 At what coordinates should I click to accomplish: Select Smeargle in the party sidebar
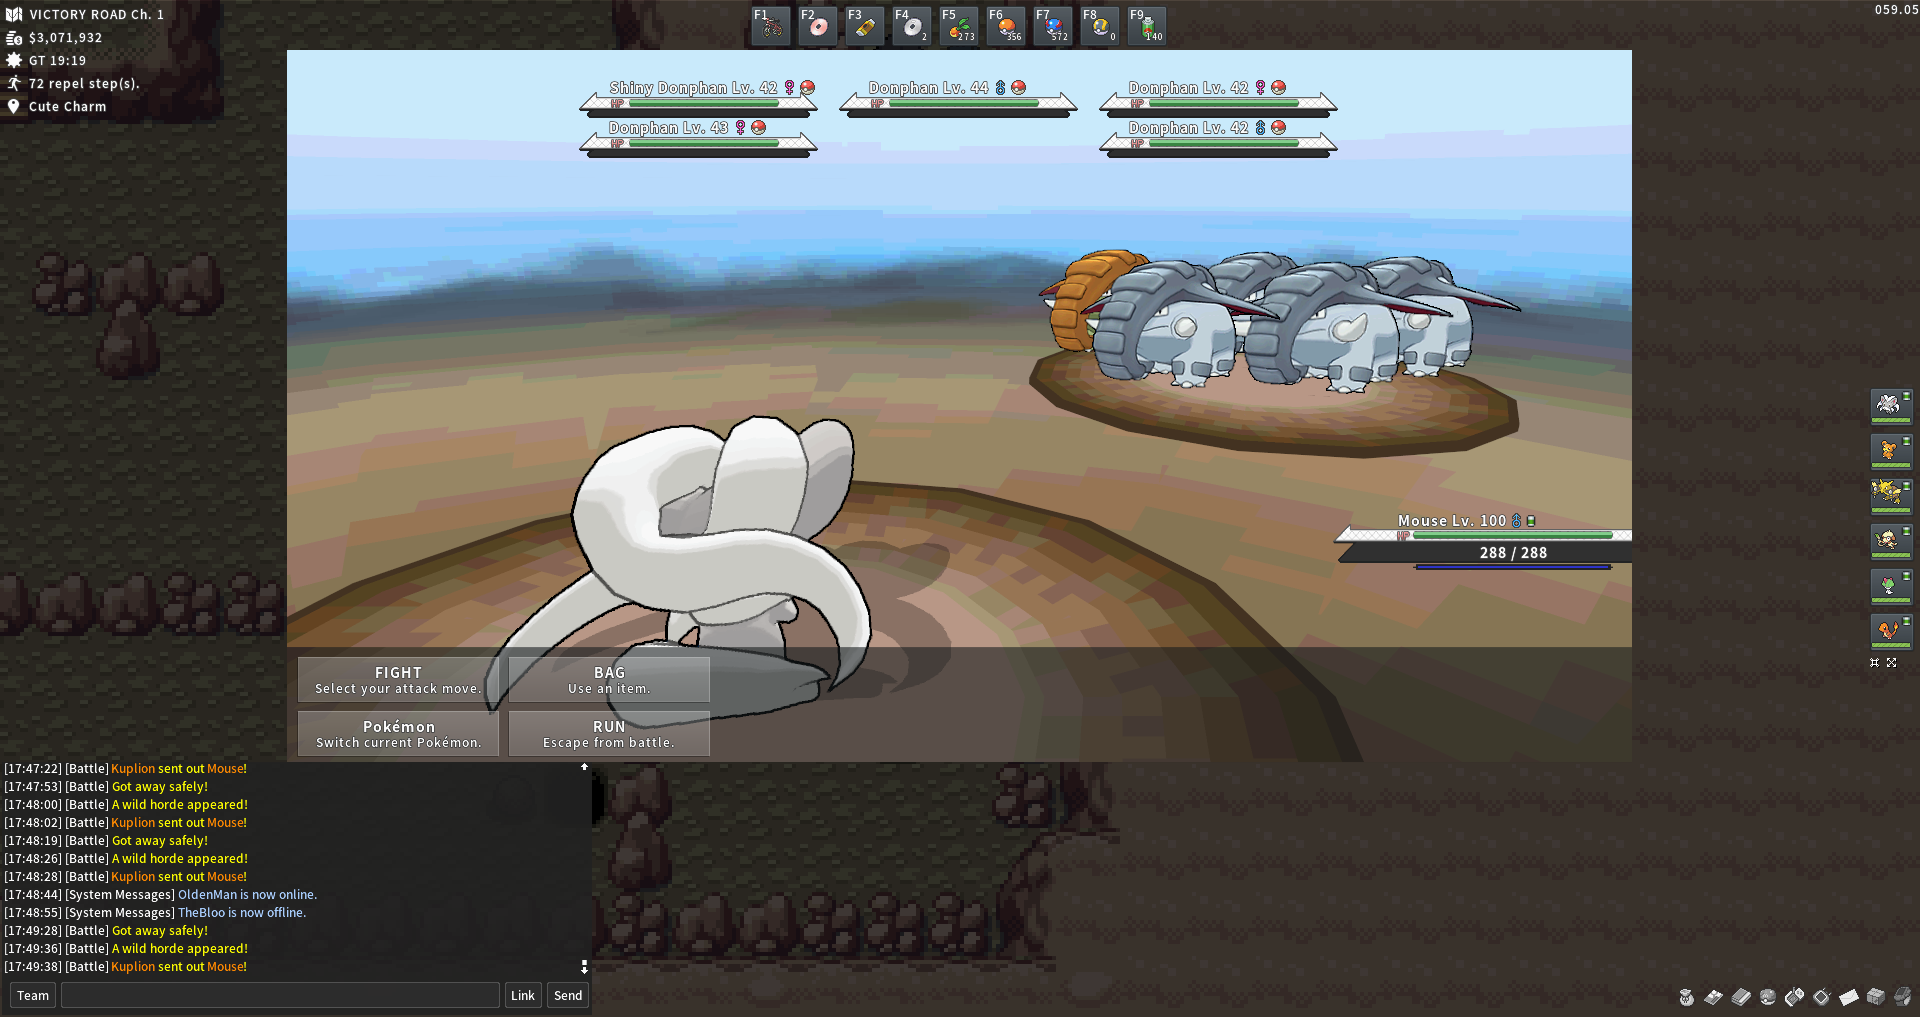tap(1890, 541)
